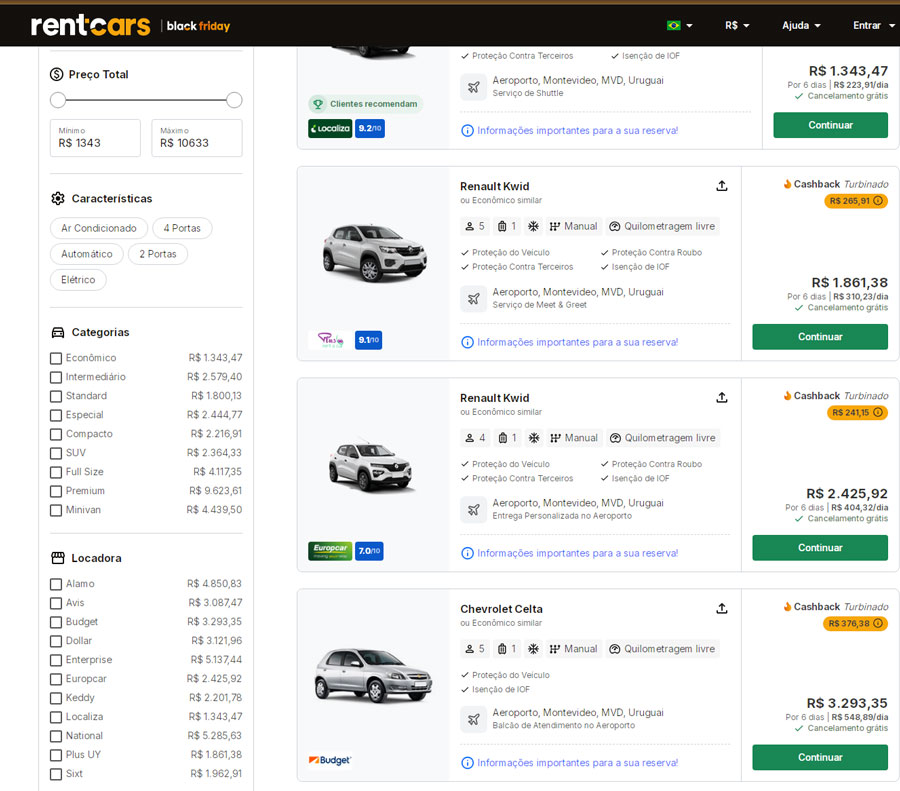This screenshot has height=791, width=900.
Task: Share the Chevrolet Celta listing
Action: pyautogui.click(x=722, y=609)
